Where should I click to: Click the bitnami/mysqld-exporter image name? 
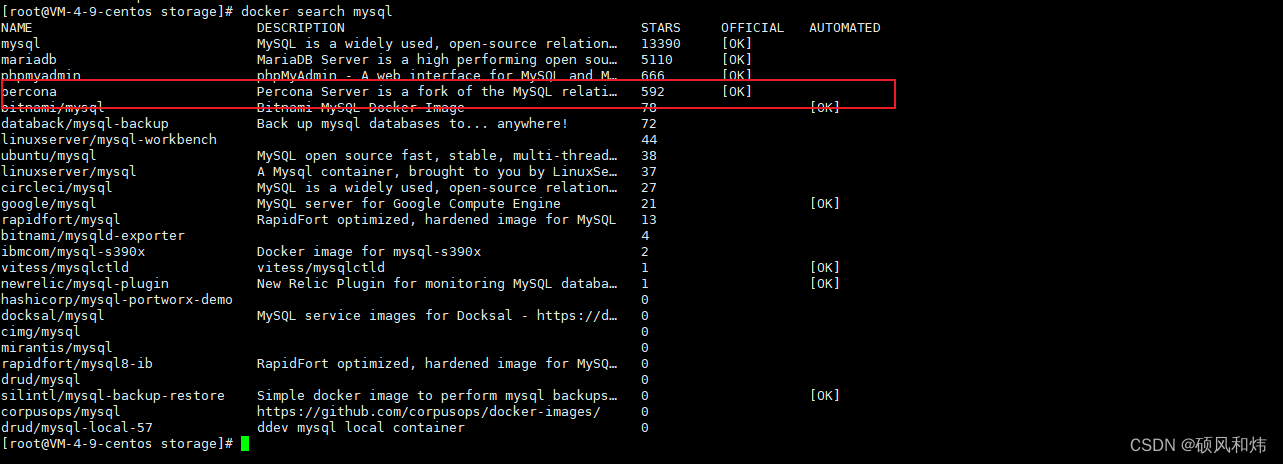93,236
